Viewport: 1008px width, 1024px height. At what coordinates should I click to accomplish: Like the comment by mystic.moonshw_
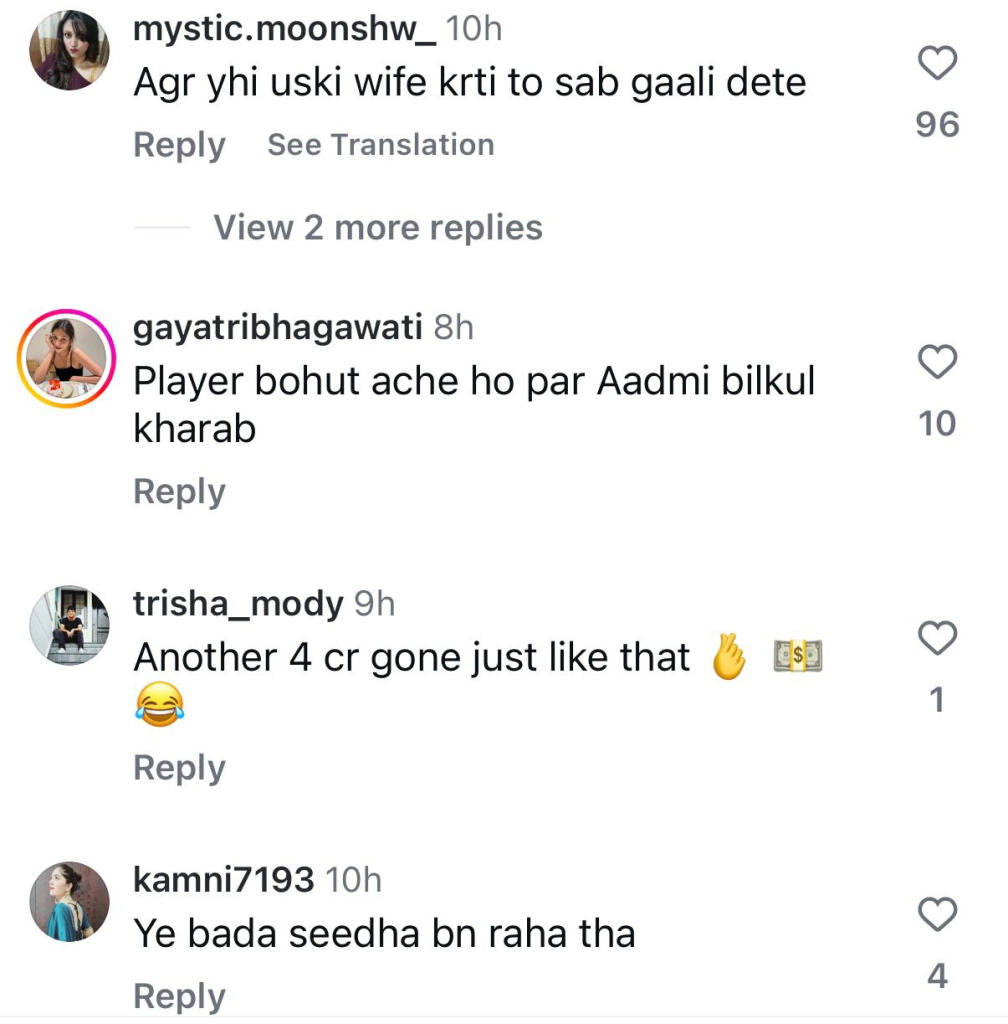(937, 65)
